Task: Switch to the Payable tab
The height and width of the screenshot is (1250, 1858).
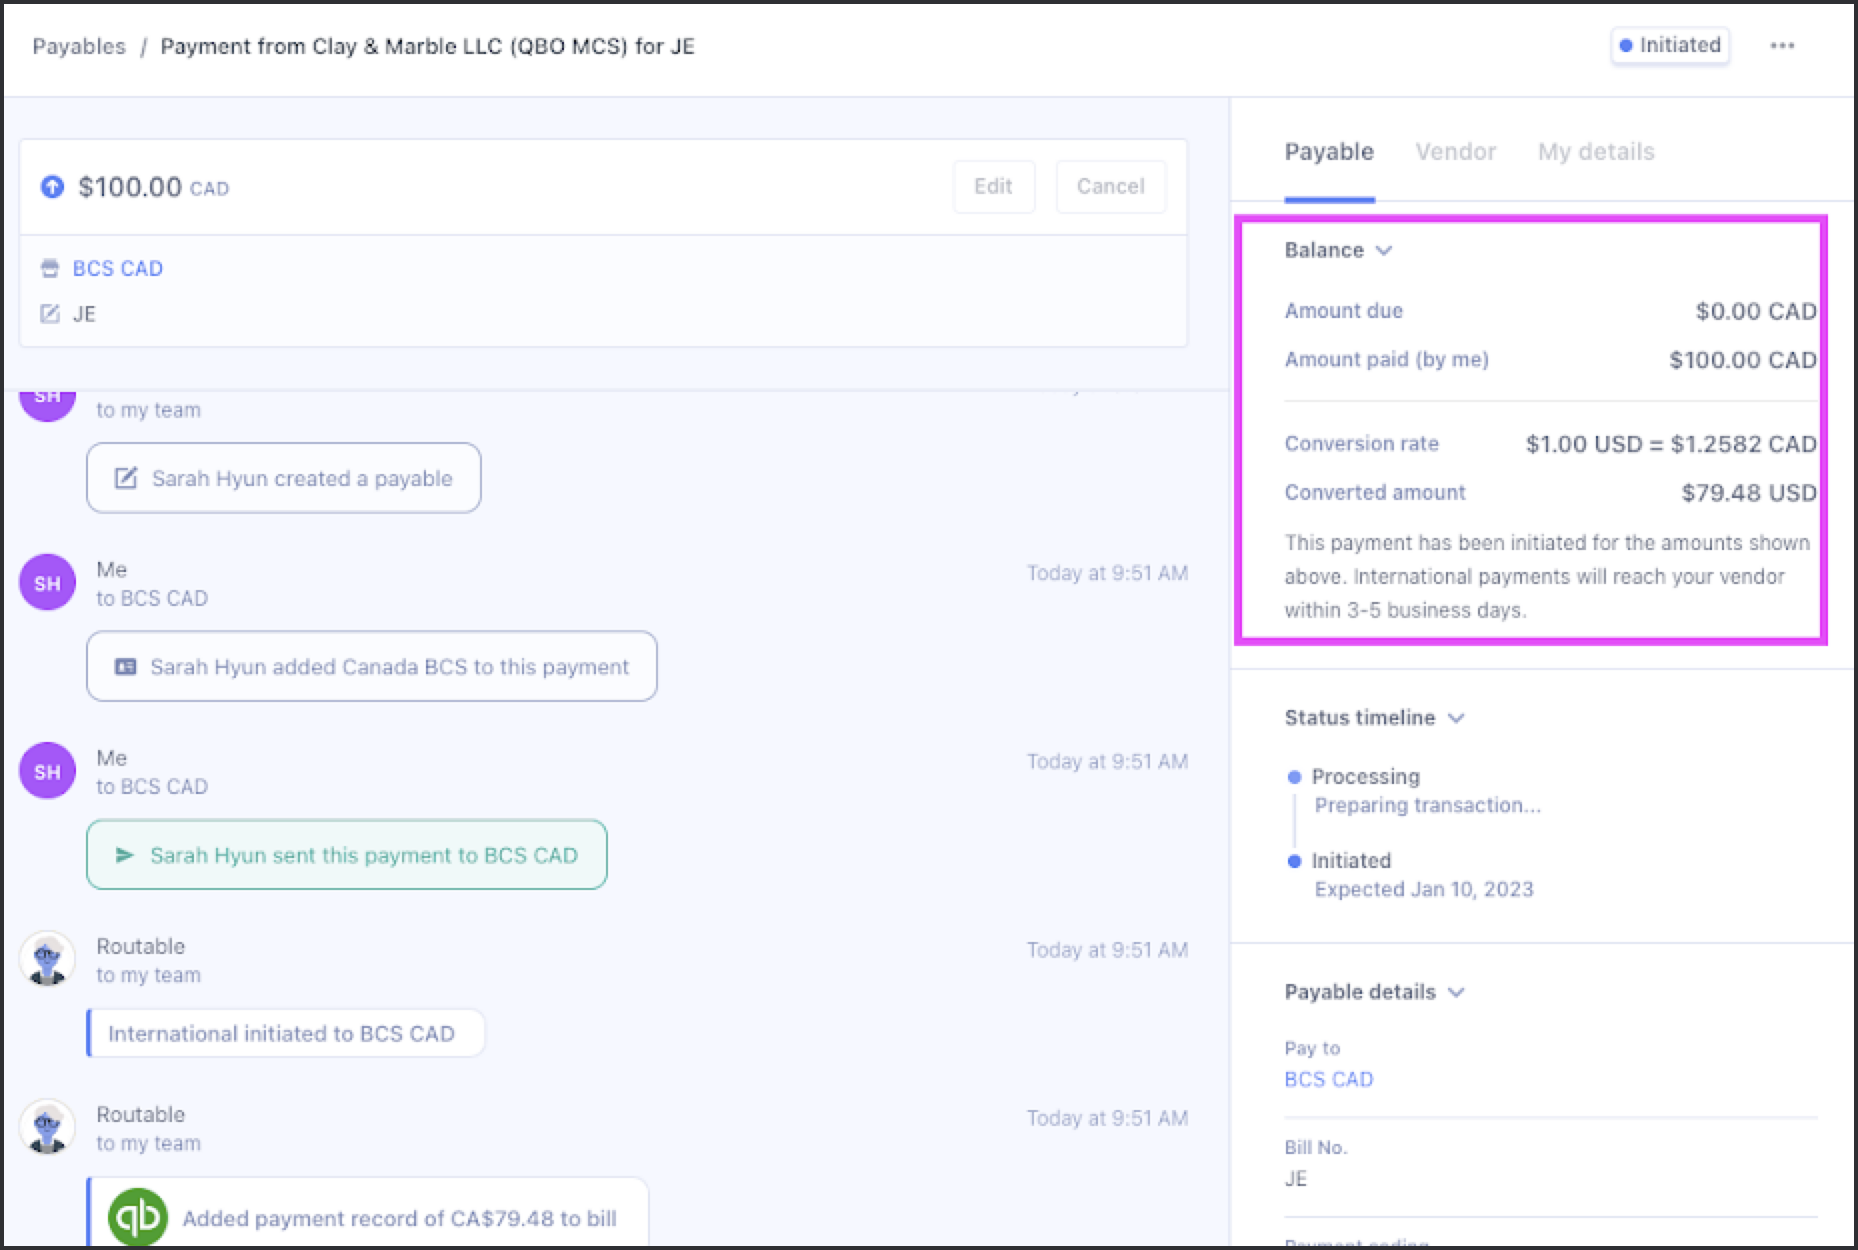Action: pyautogui.click(x=1329, y=152)
